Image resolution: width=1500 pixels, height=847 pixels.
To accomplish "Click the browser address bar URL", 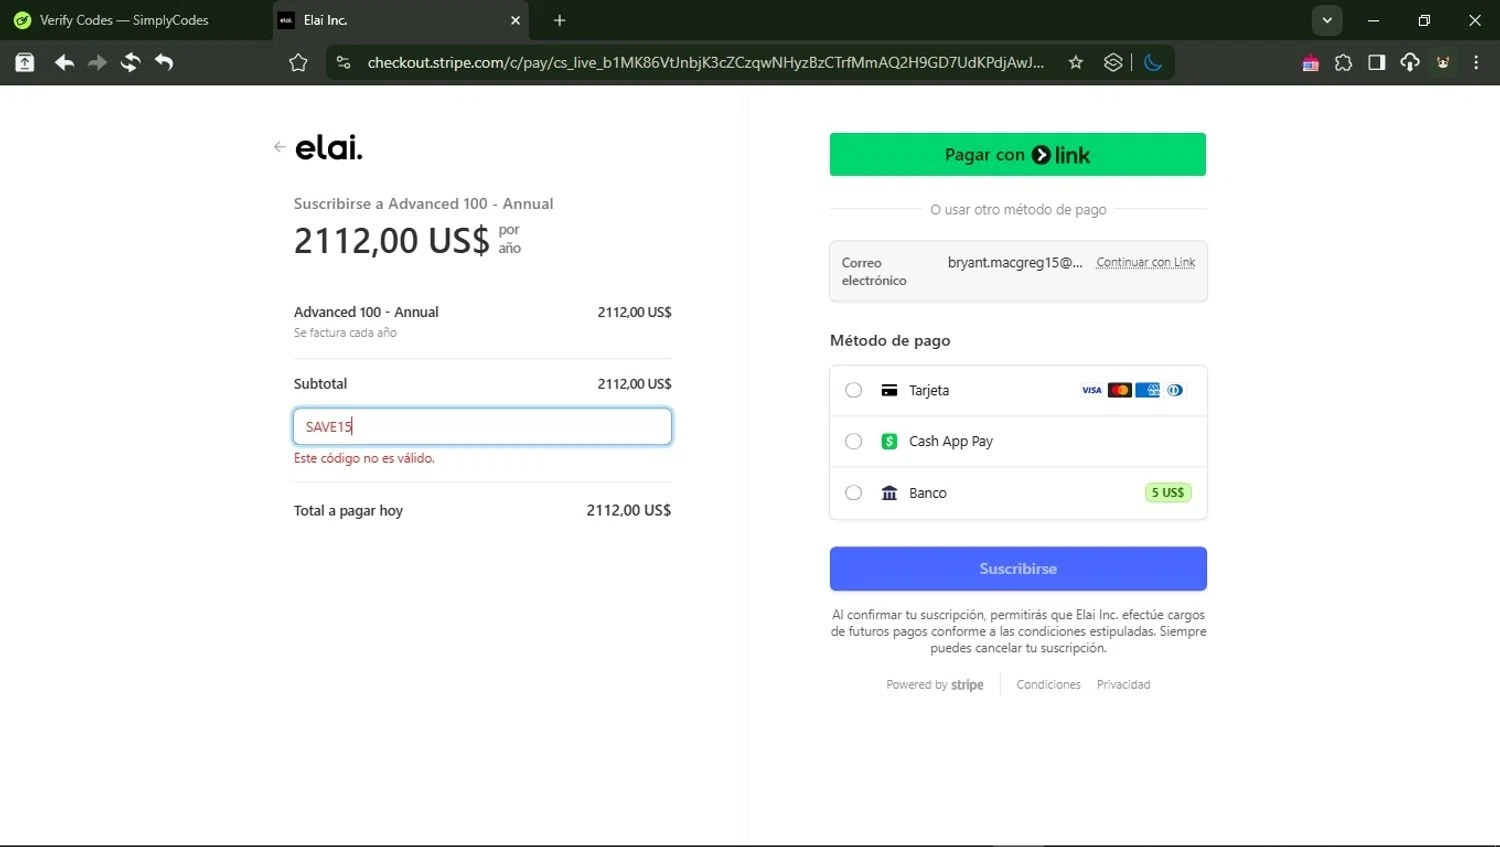I will [705, 63].
